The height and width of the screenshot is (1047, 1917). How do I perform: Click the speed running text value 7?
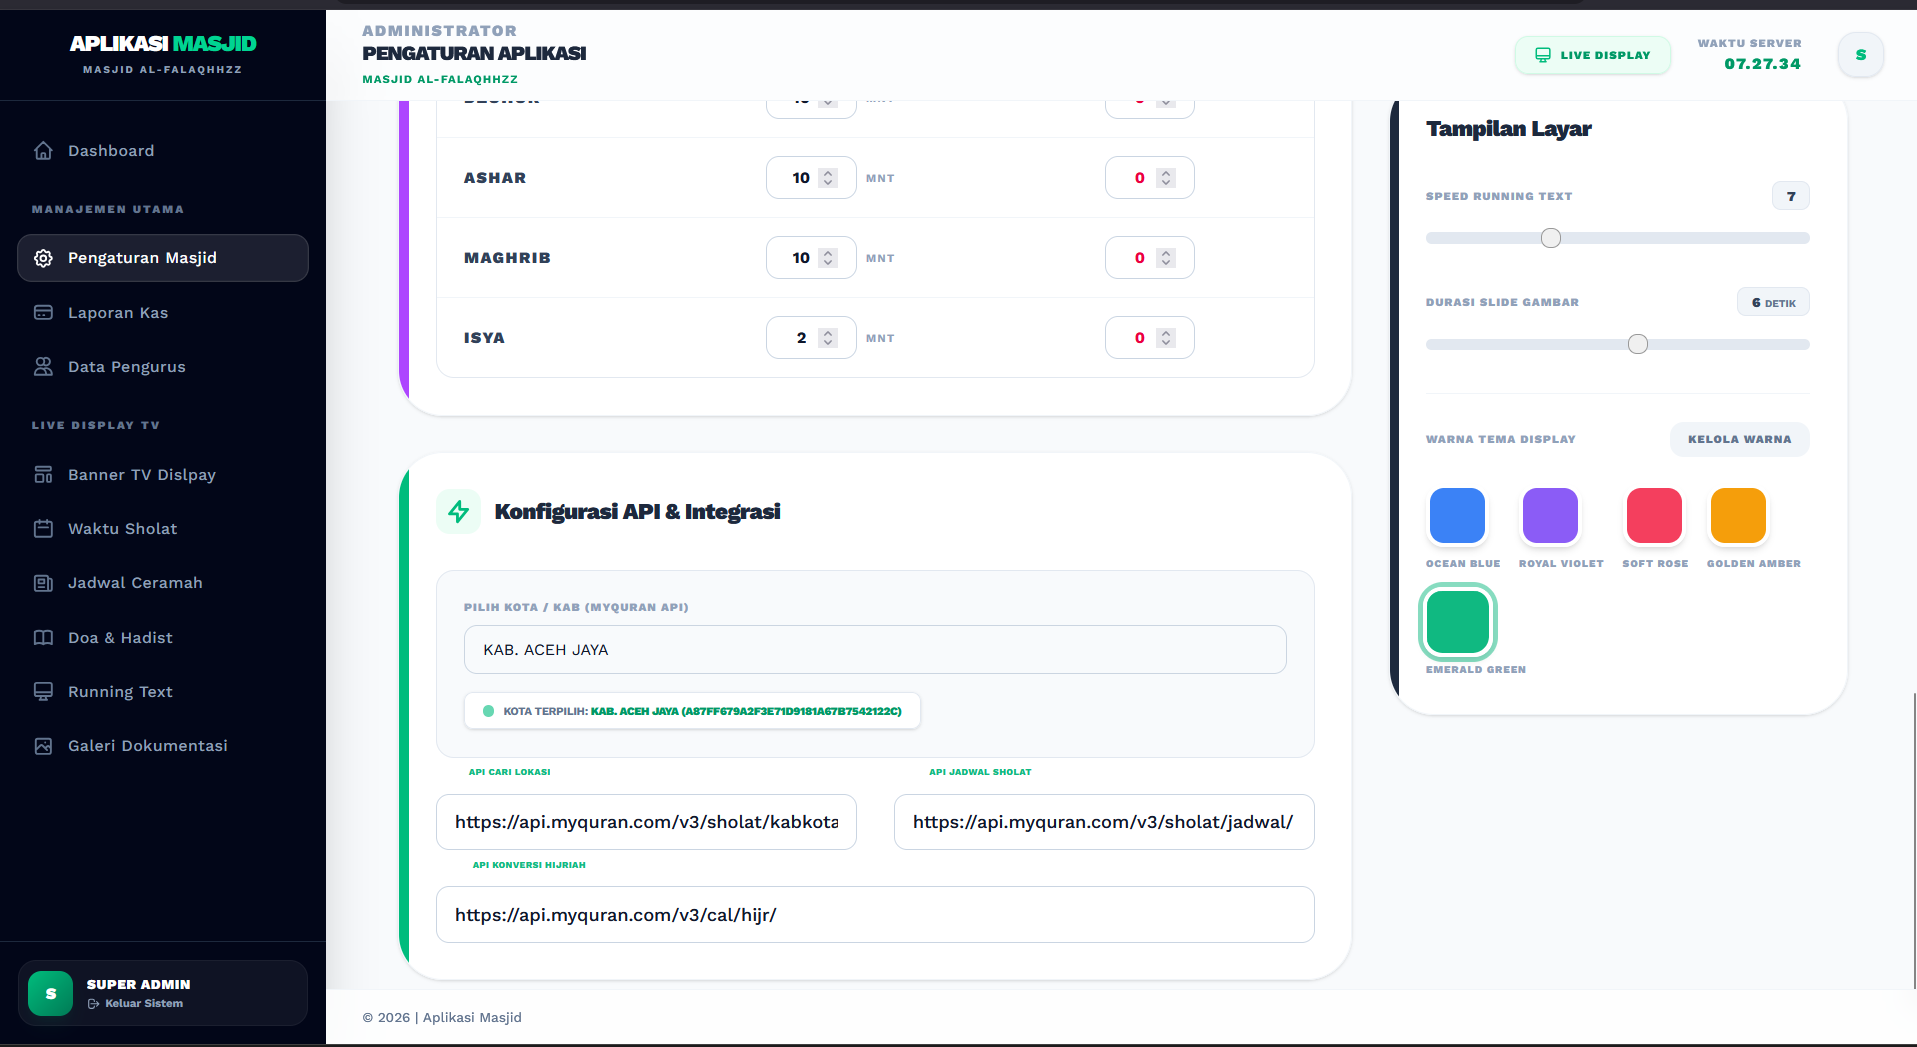tap(1791, 196)
